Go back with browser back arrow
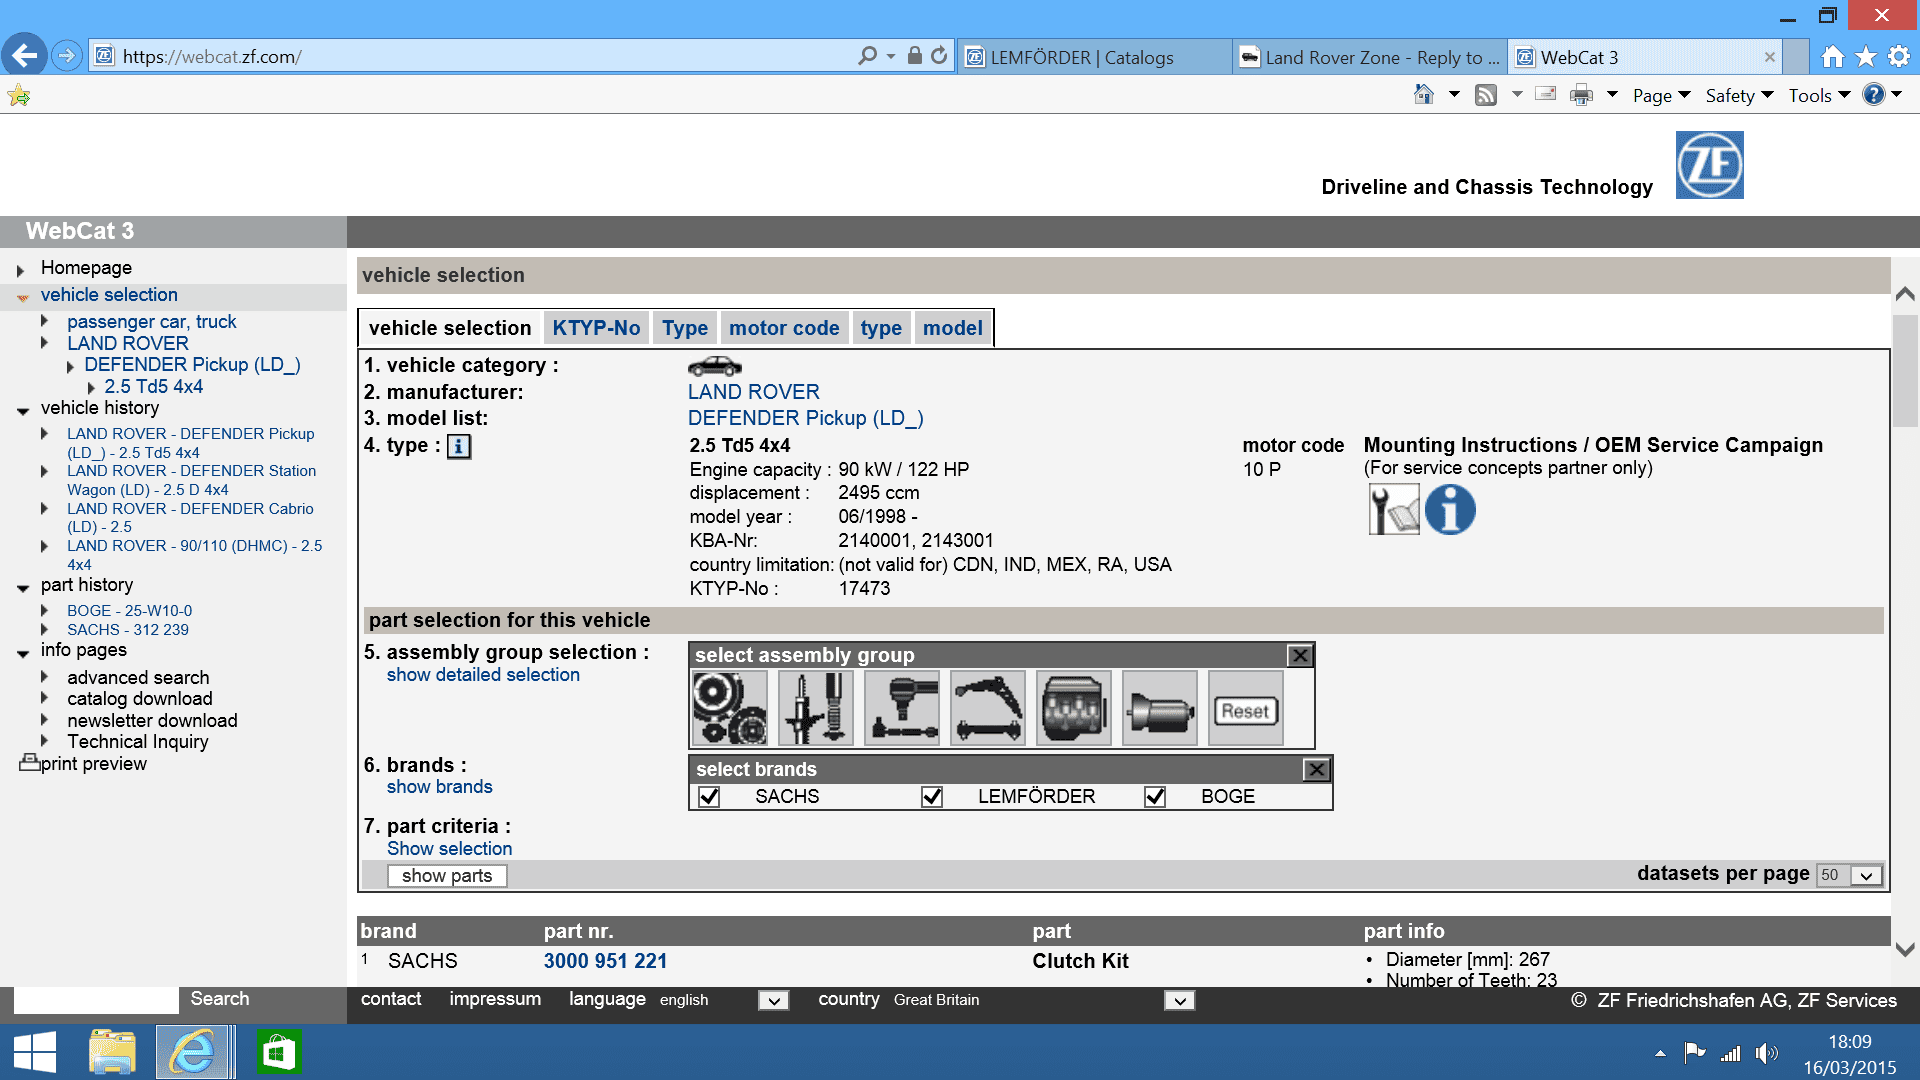The height and width of the screenshot is (1080, 1920). pyautogui.click(x=24, y=55)
